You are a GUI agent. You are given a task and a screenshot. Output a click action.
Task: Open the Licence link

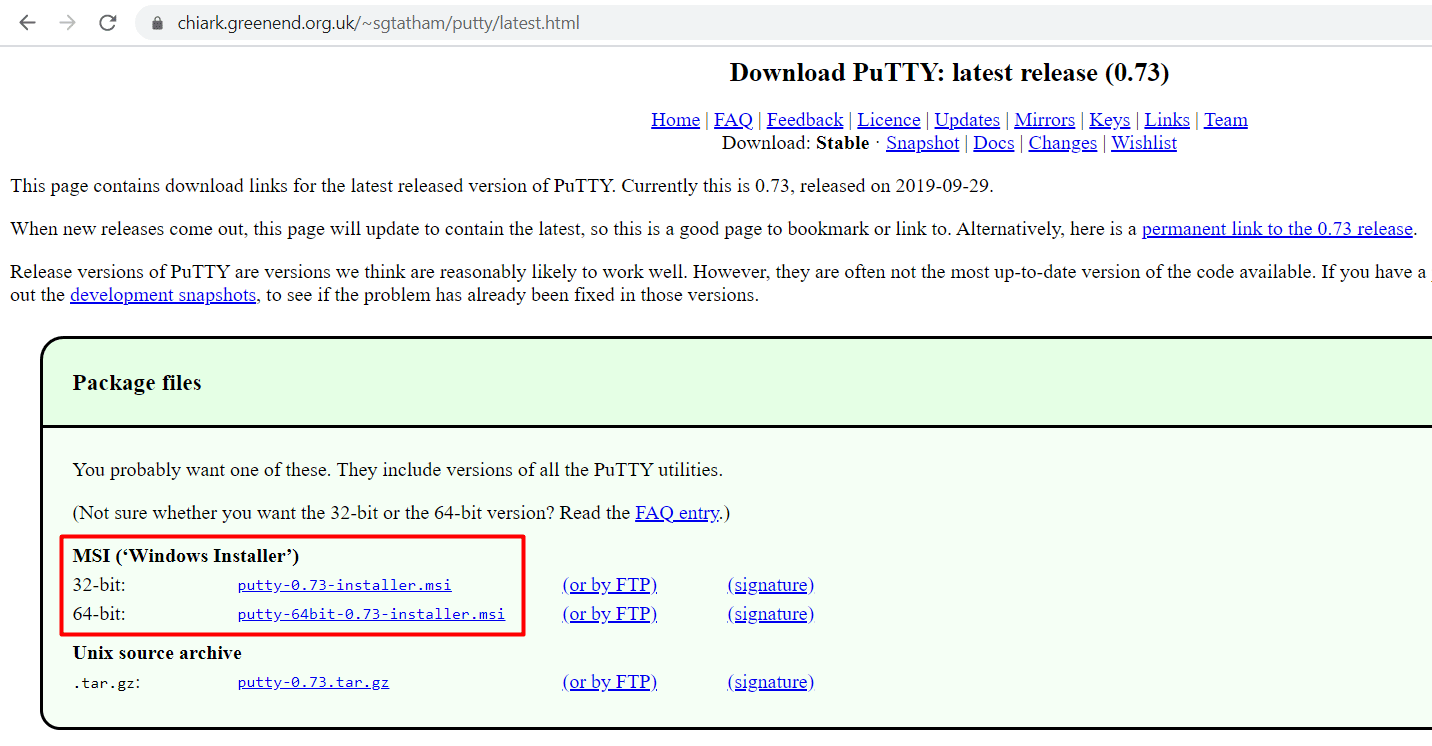point(888,120)
